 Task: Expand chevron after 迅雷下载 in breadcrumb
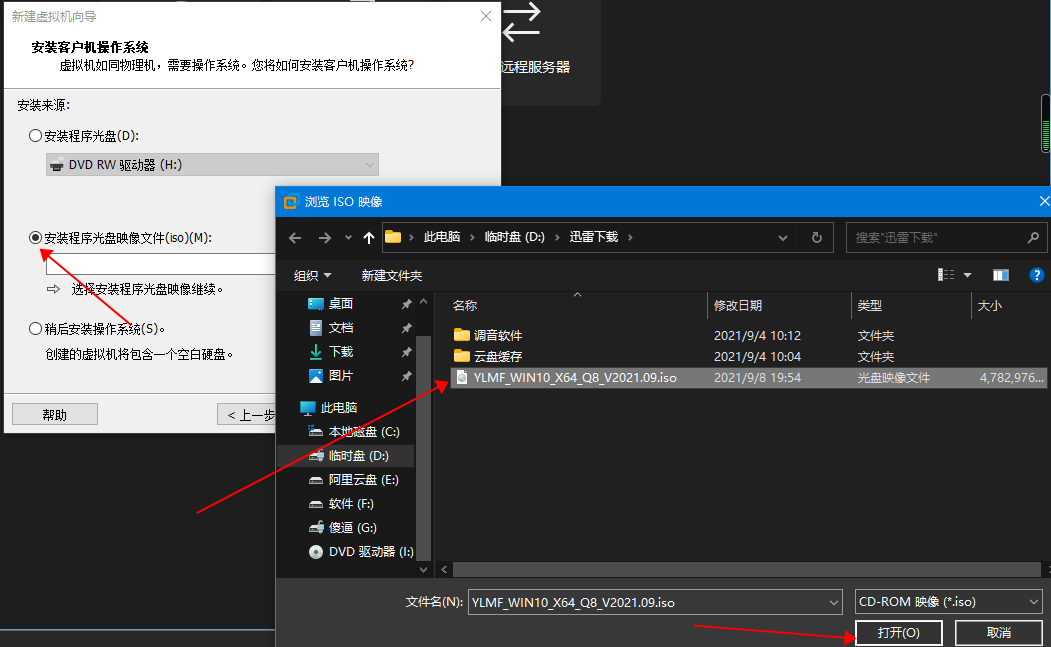(x=630, y=237)
